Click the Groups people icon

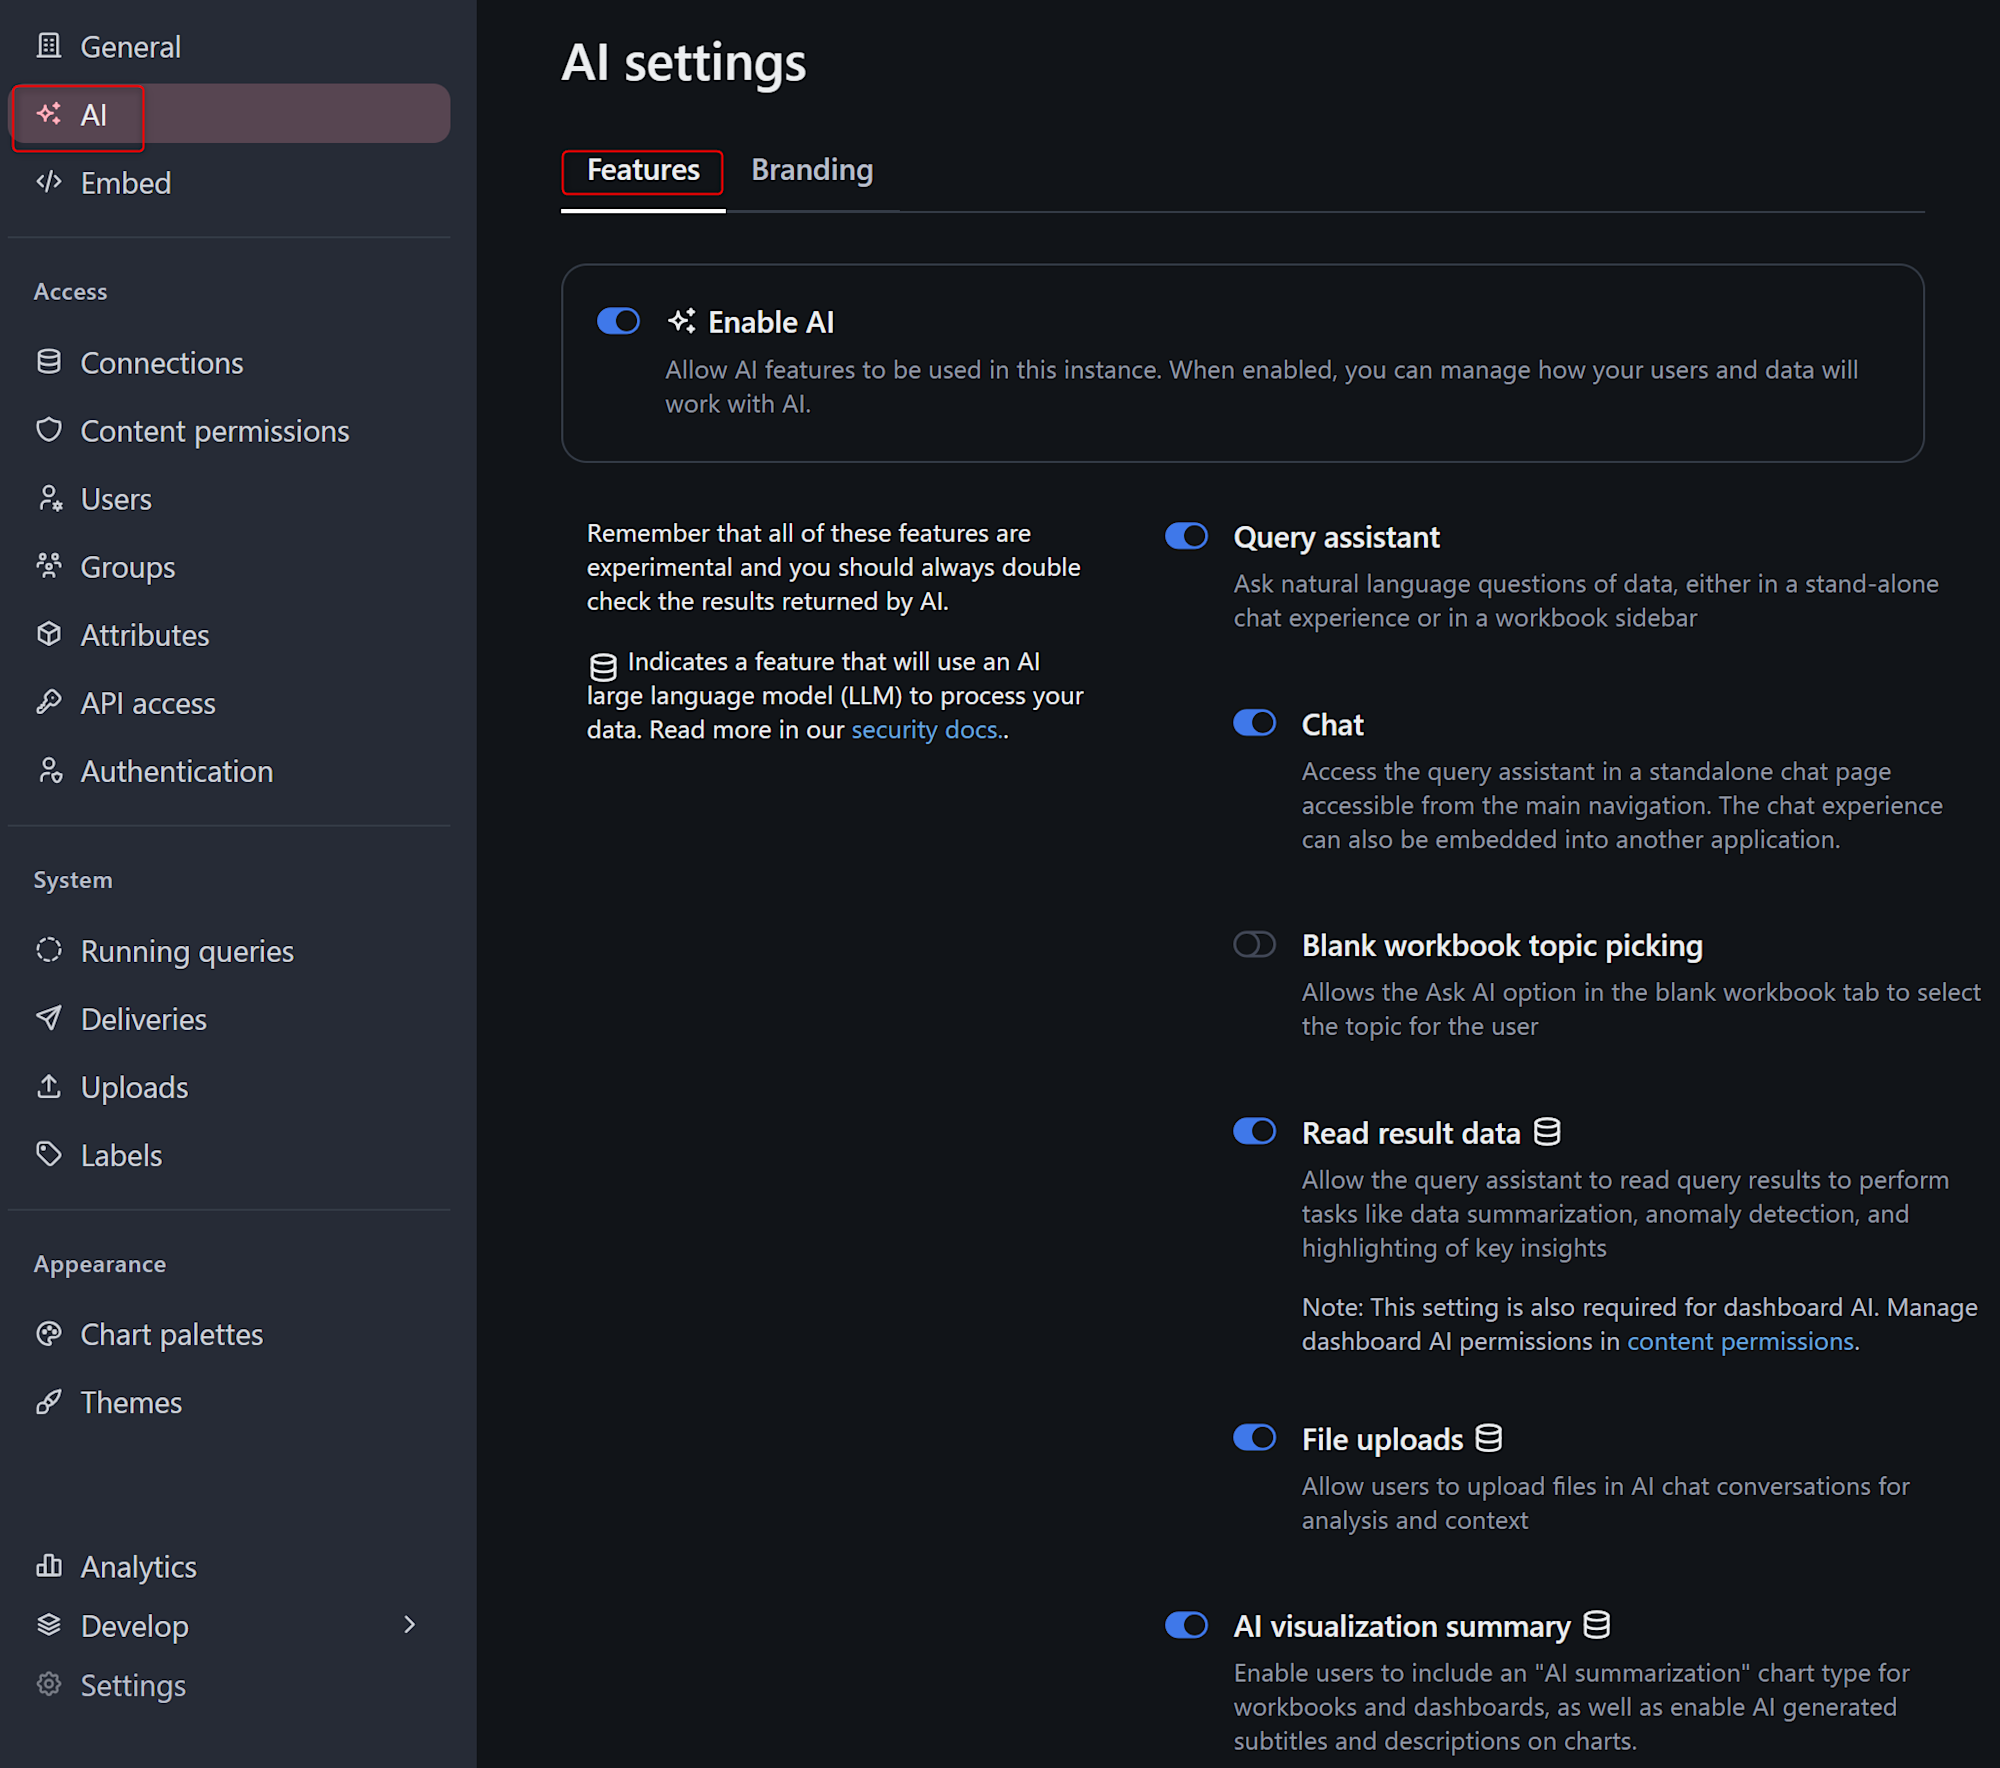[48, 566]
